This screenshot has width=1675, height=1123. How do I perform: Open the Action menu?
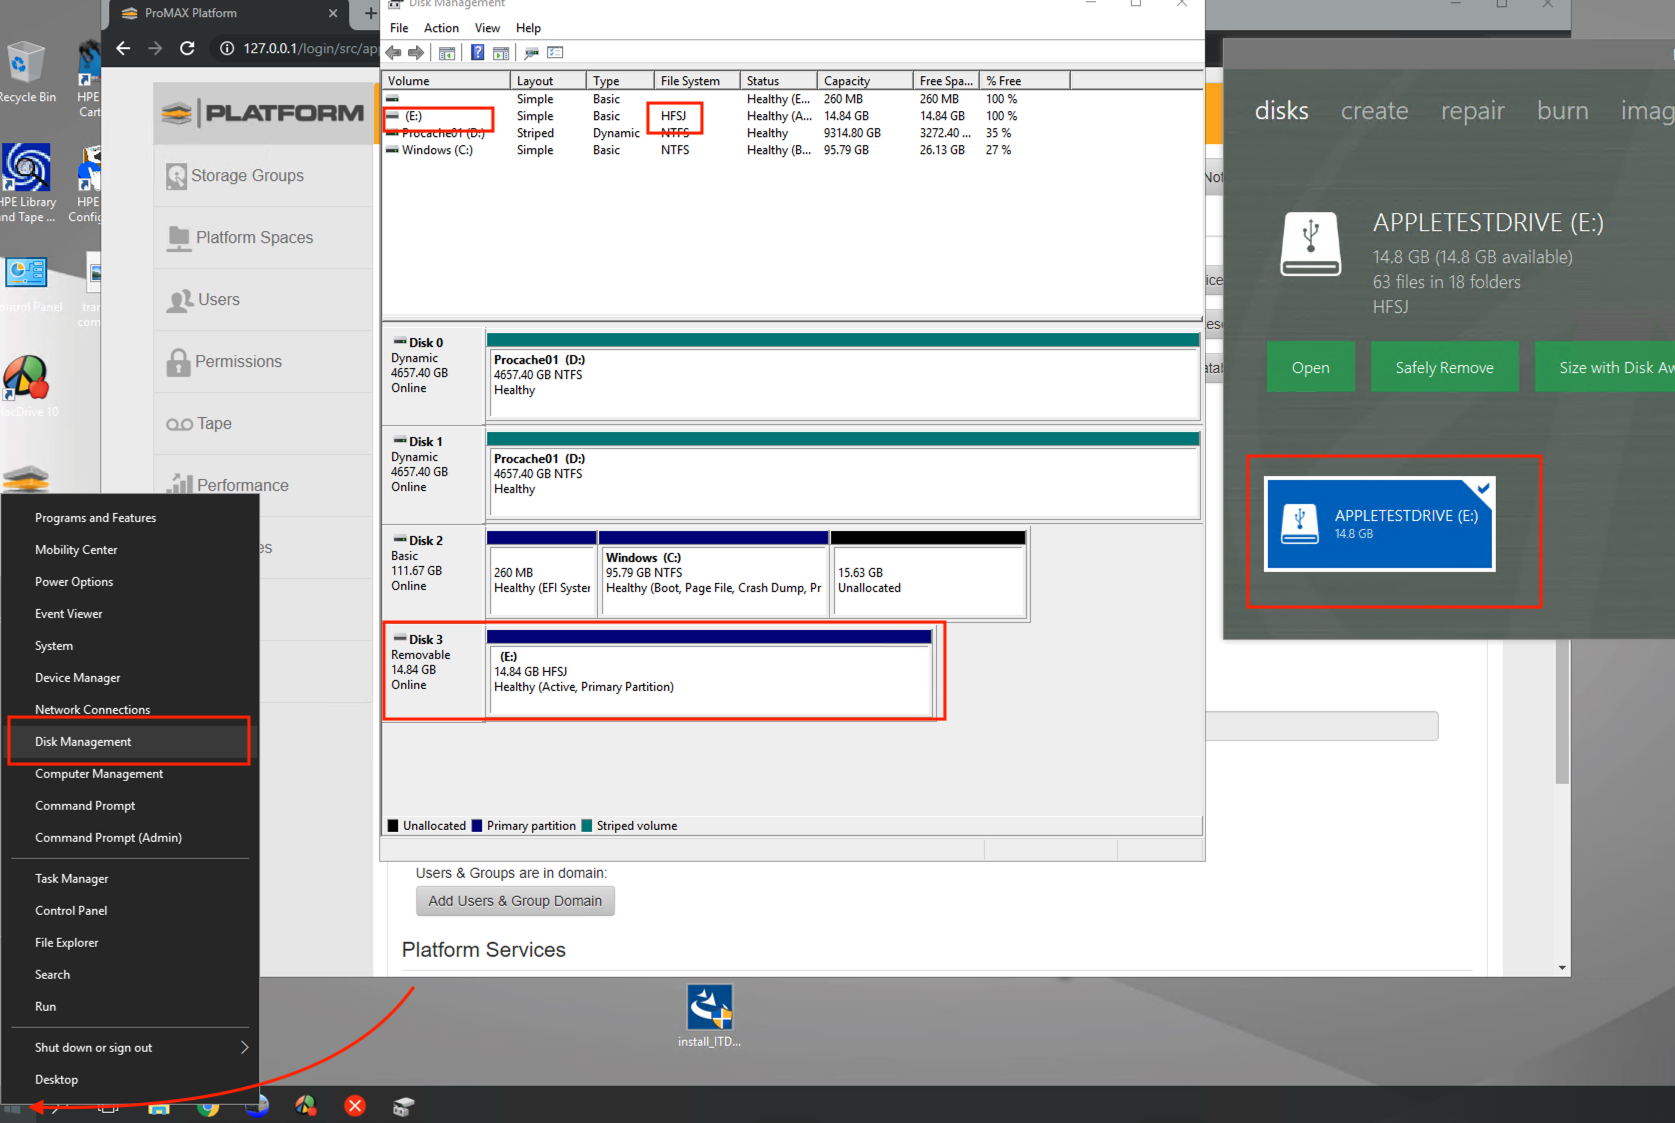coord(441,28)
